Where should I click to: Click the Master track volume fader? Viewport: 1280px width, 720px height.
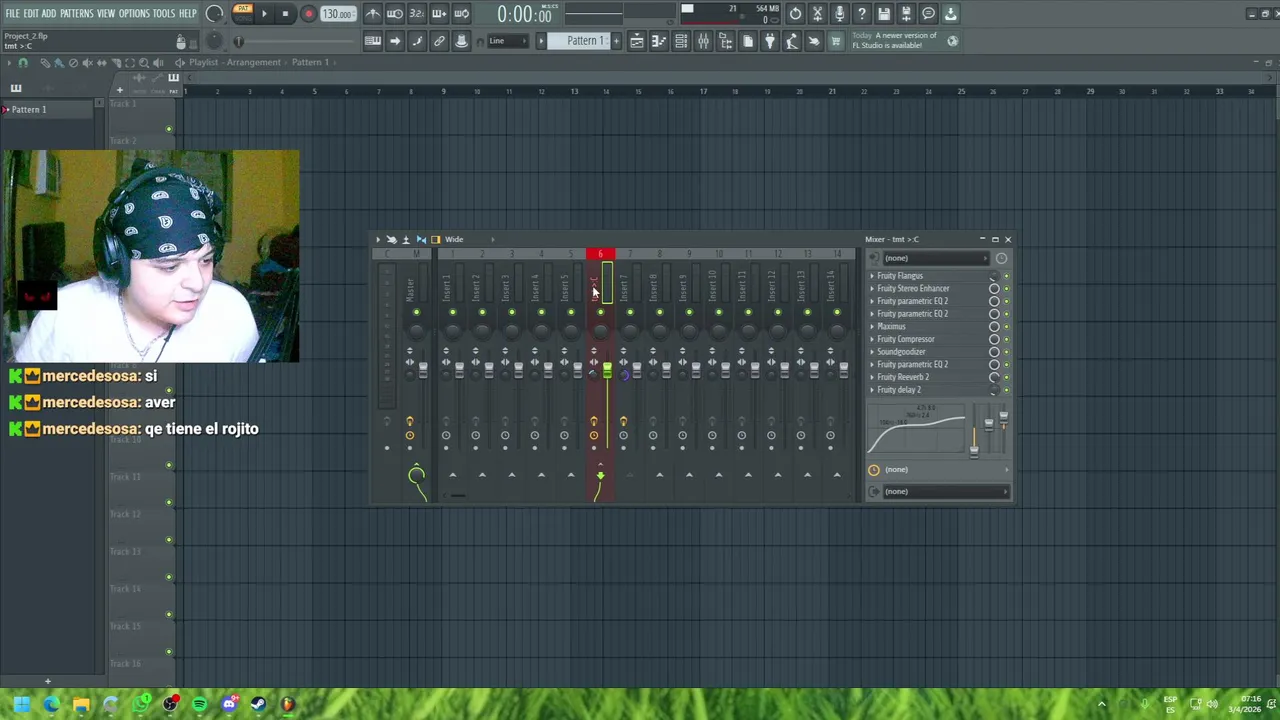(x=423, y=370)
